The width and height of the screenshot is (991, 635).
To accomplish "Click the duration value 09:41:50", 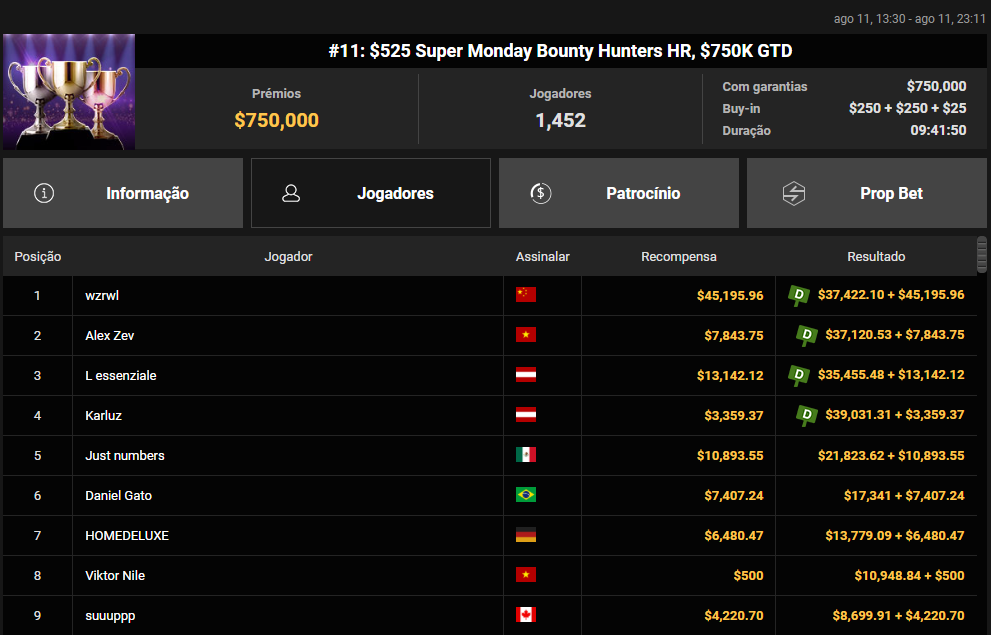I will point(938,130).
